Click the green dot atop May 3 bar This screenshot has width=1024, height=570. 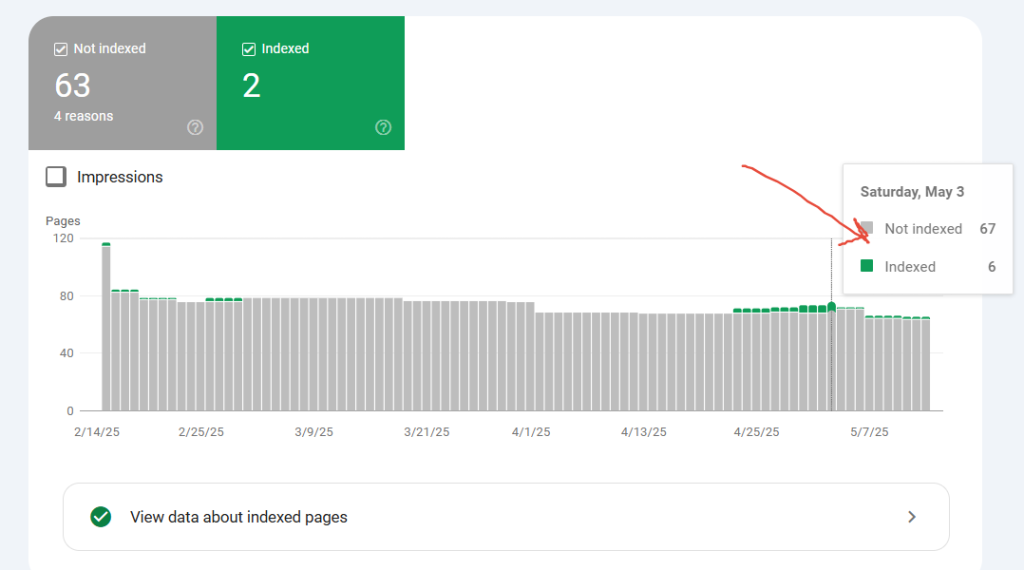point(831,306)
